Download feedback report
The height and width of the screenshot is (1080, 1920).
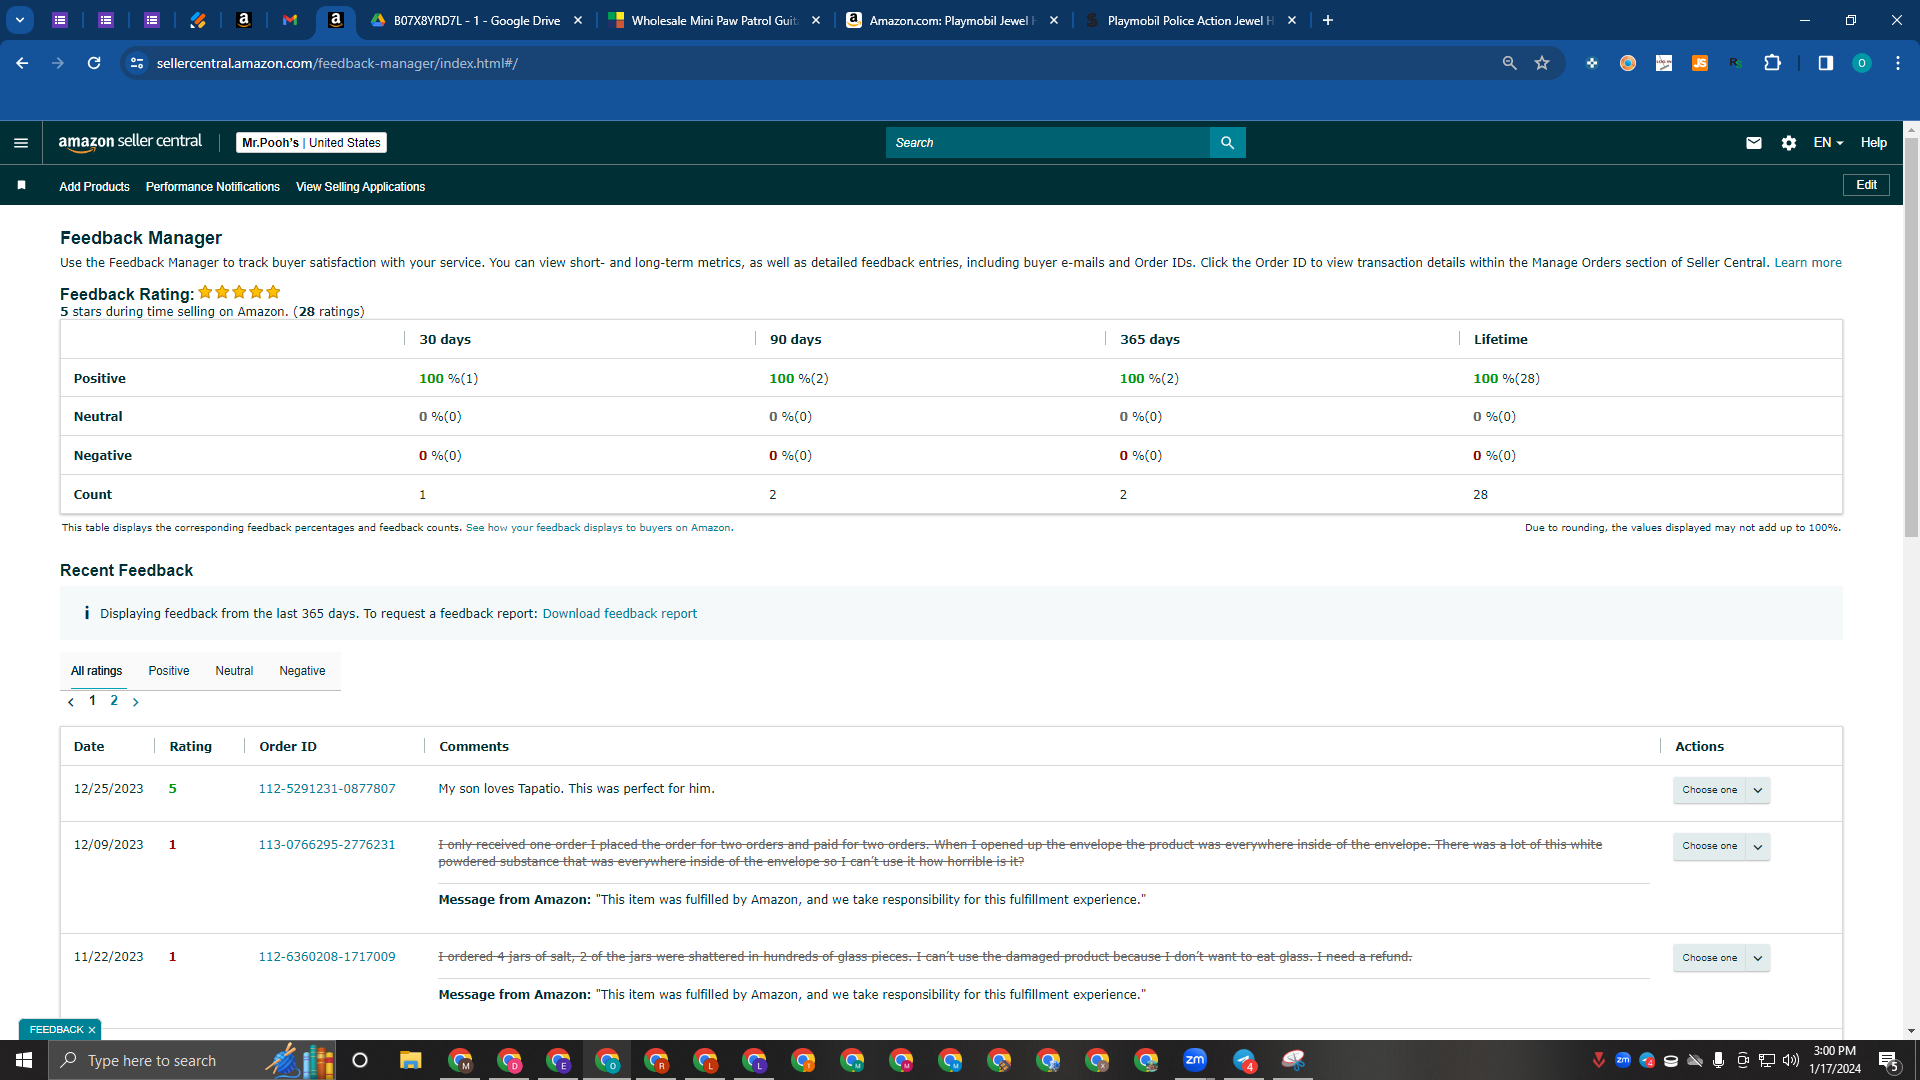[x=620, y=614]
